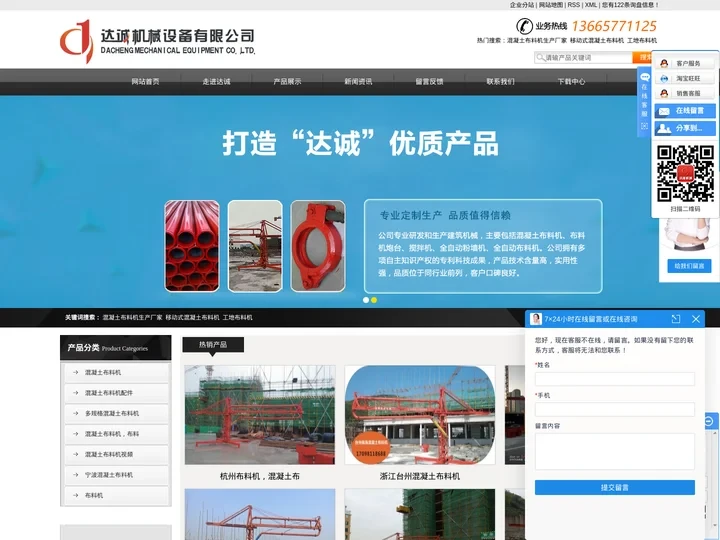
Task: Open product image 杭州布料机，混凝土布
Action: (x=260, y=415)
